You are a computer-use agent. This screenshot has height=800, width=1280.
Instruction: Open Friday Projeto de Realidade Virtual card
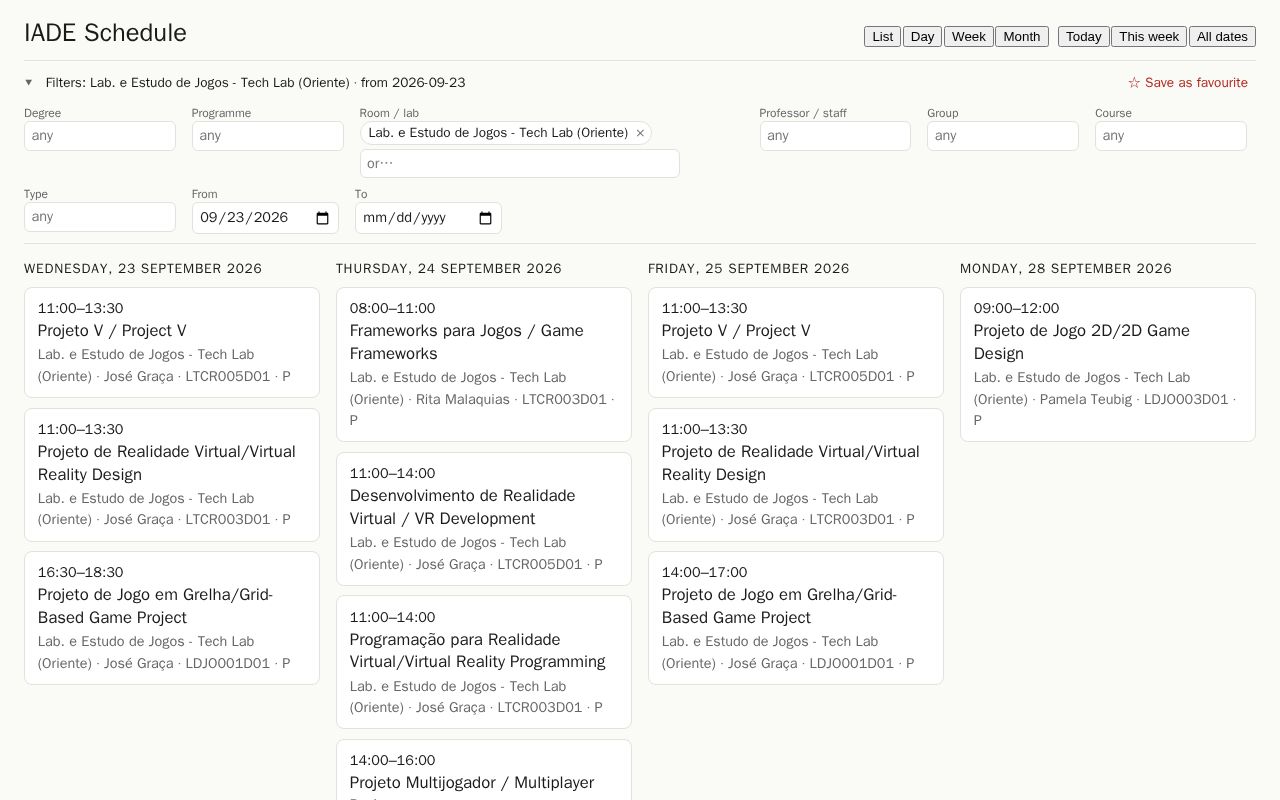point(796,475)
